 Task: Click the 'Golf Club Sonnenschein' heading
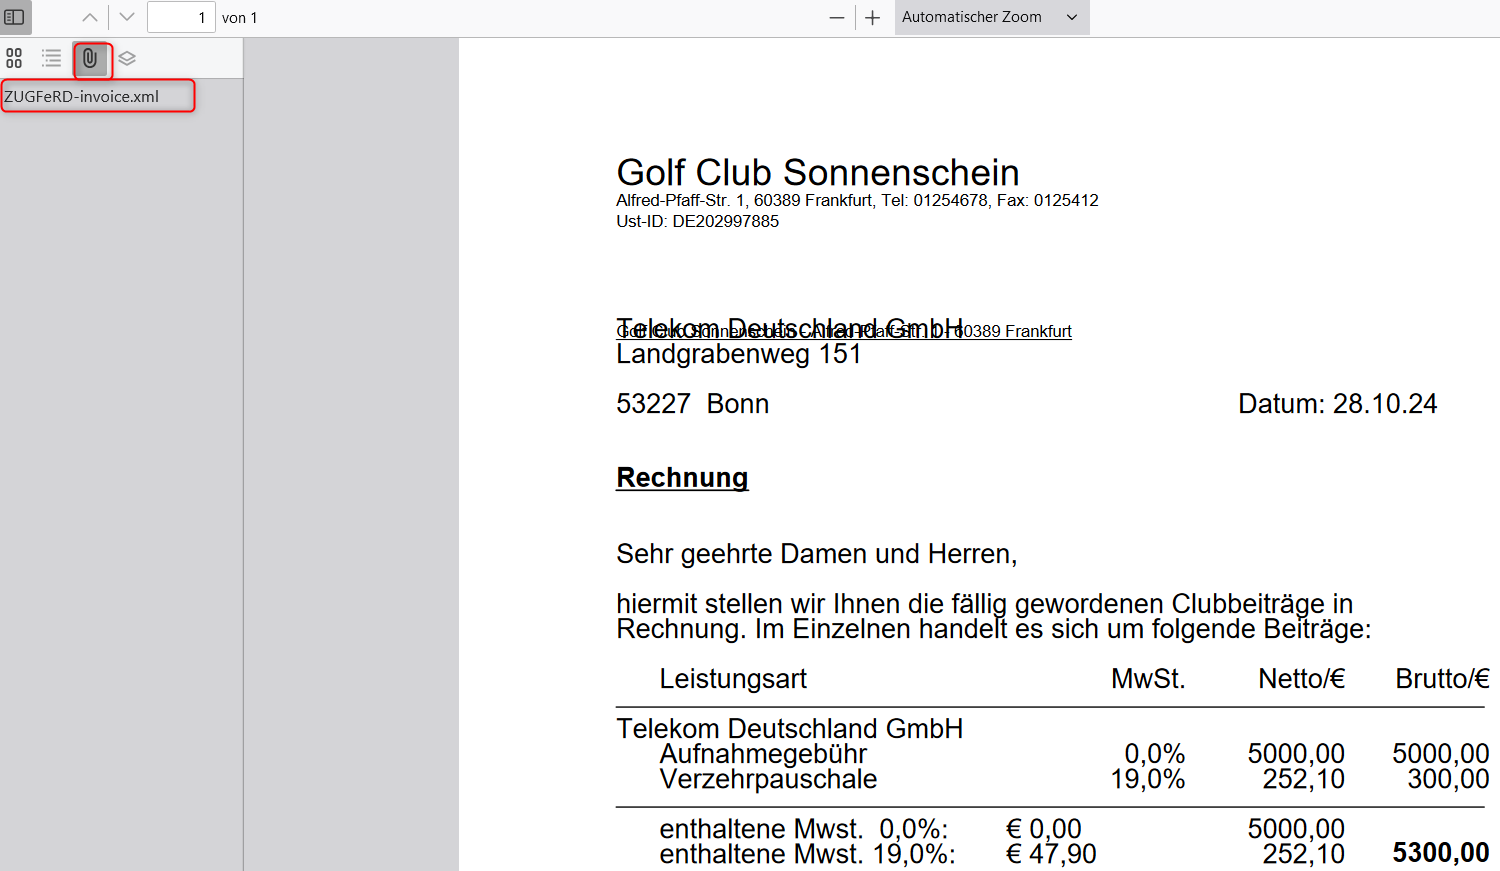click(817, 172)
